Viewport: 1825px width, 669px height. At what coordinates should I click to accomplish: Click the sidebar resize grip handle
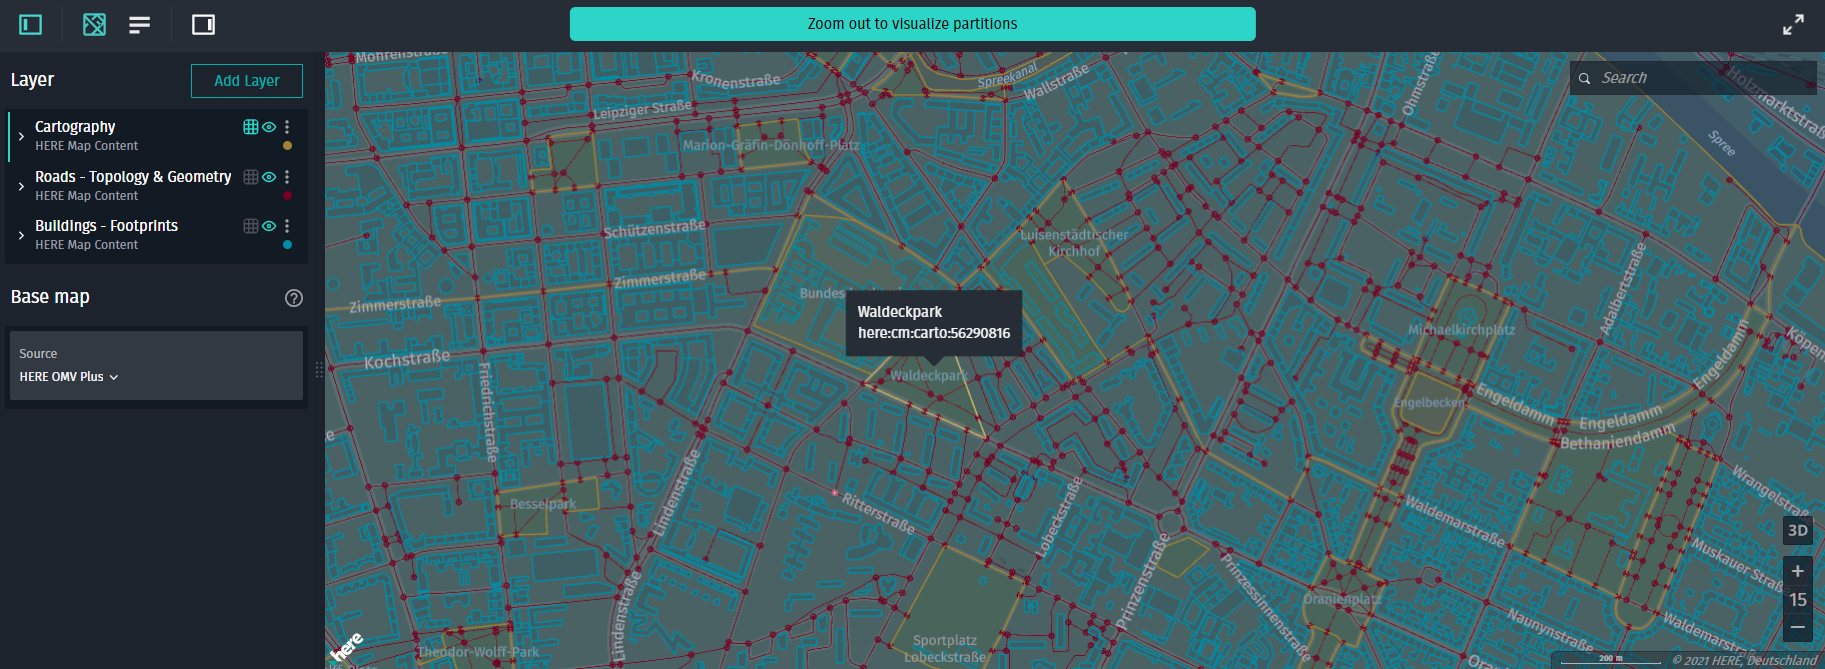pyautogui.click(x=319, y=370)
